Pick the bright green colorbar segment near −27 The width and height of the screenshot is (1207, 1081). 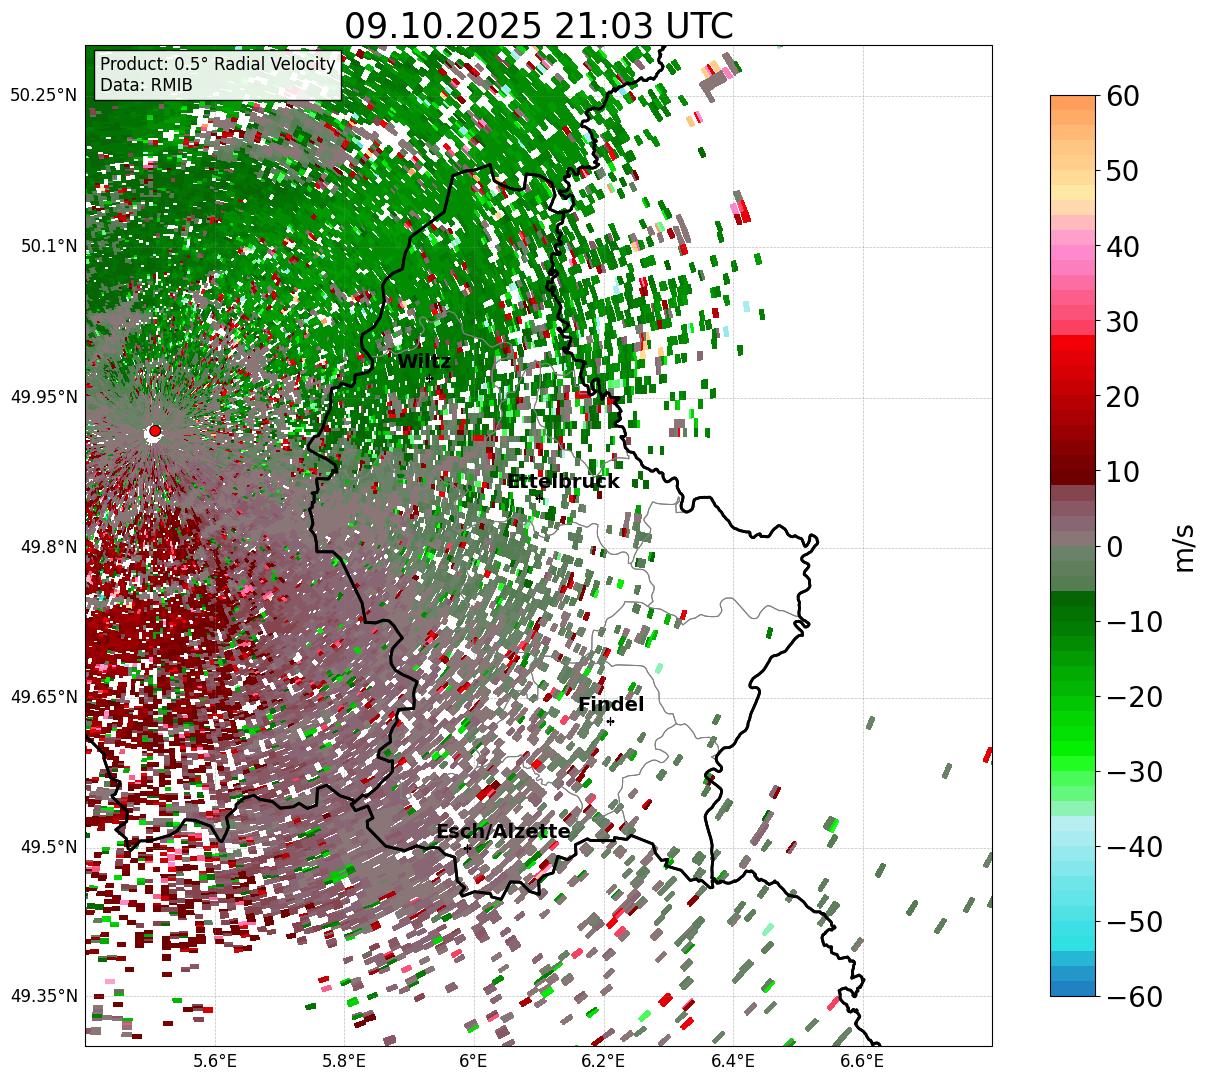[1073, 748]
